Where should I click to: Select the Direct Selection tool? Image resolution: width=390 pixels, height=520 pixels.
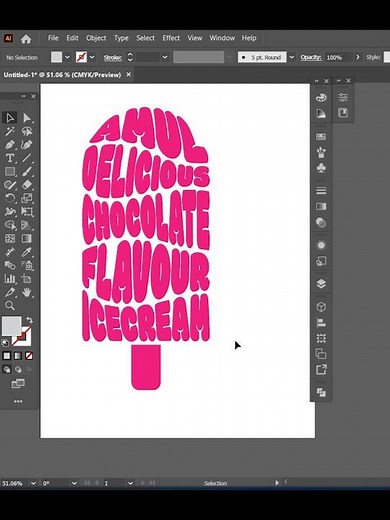[x=27, y=118]
